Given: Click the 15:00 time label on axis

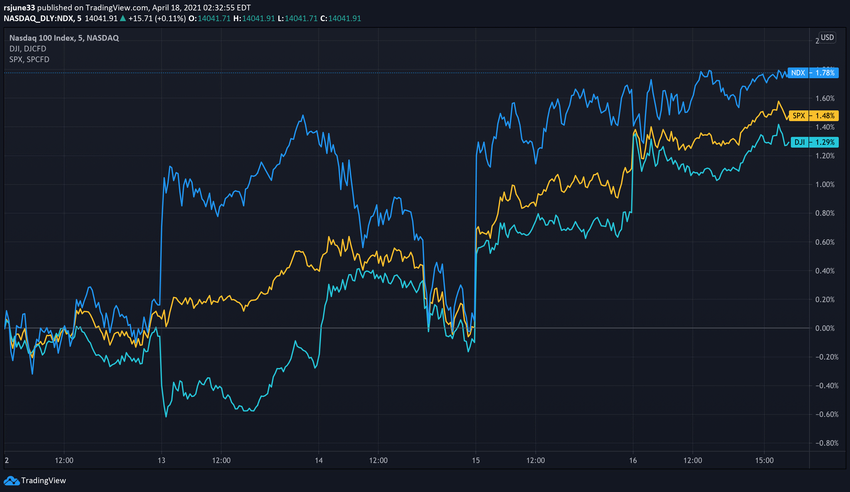Looking at the screenshot, I should [764, 461].
